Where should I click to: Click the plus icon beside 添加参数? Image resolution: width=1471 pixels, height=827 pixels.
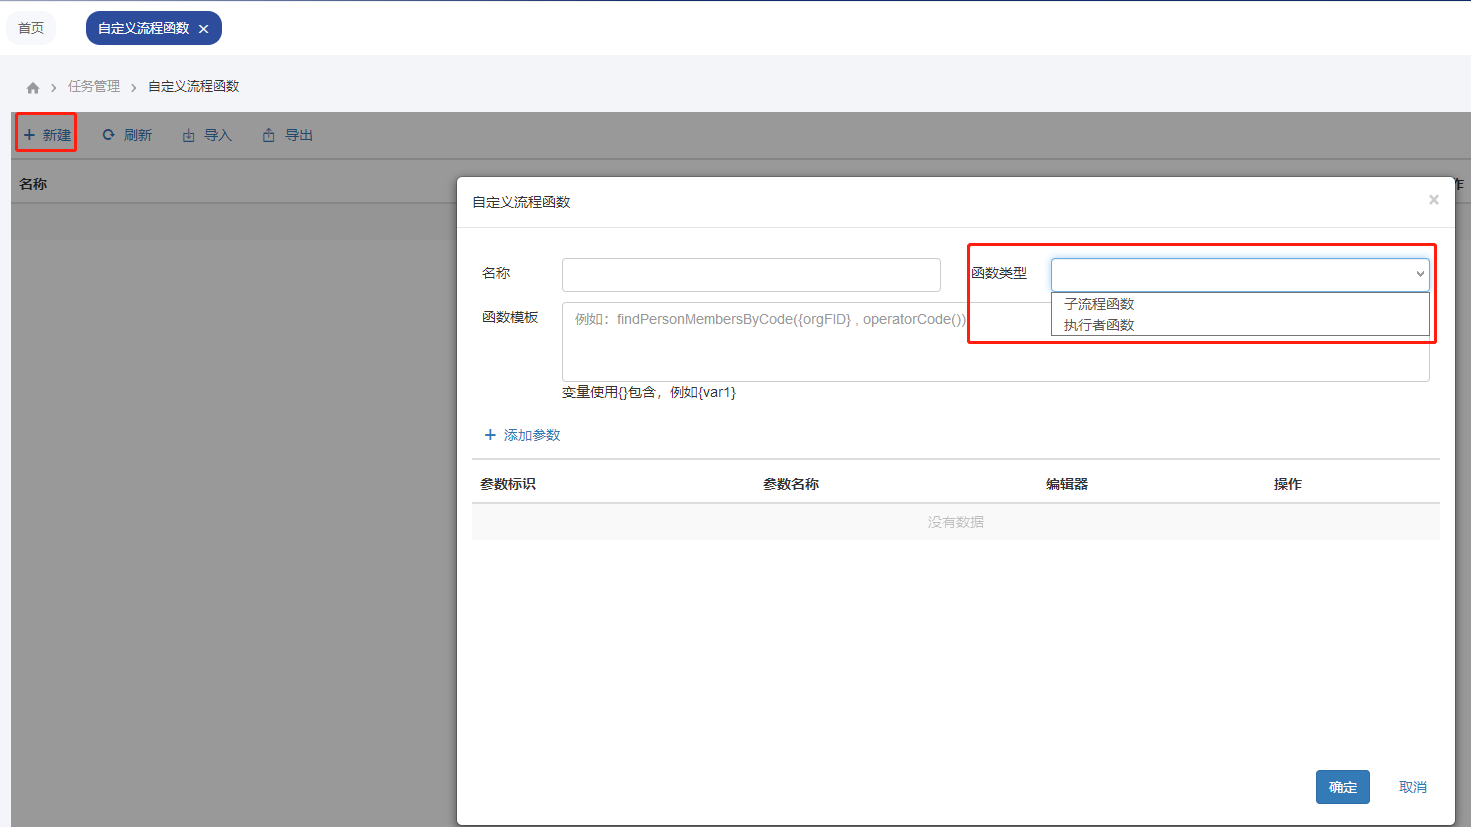pos(490,435)
